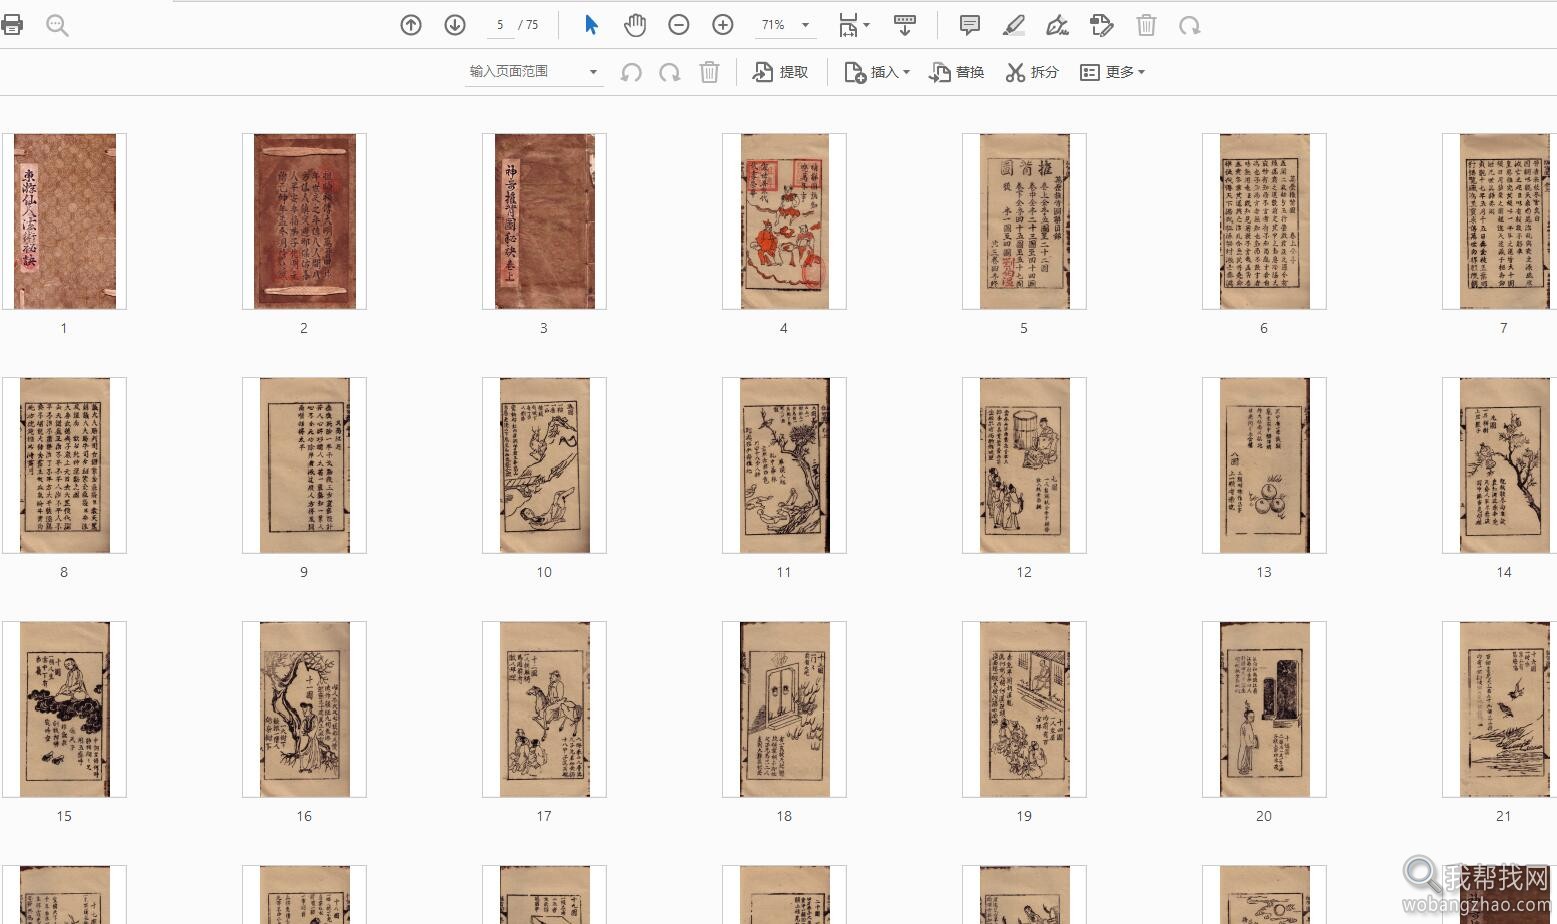Expand the page range dropdown arrow
Viewport: 1557px width, 924px height.
pos(593,72)
